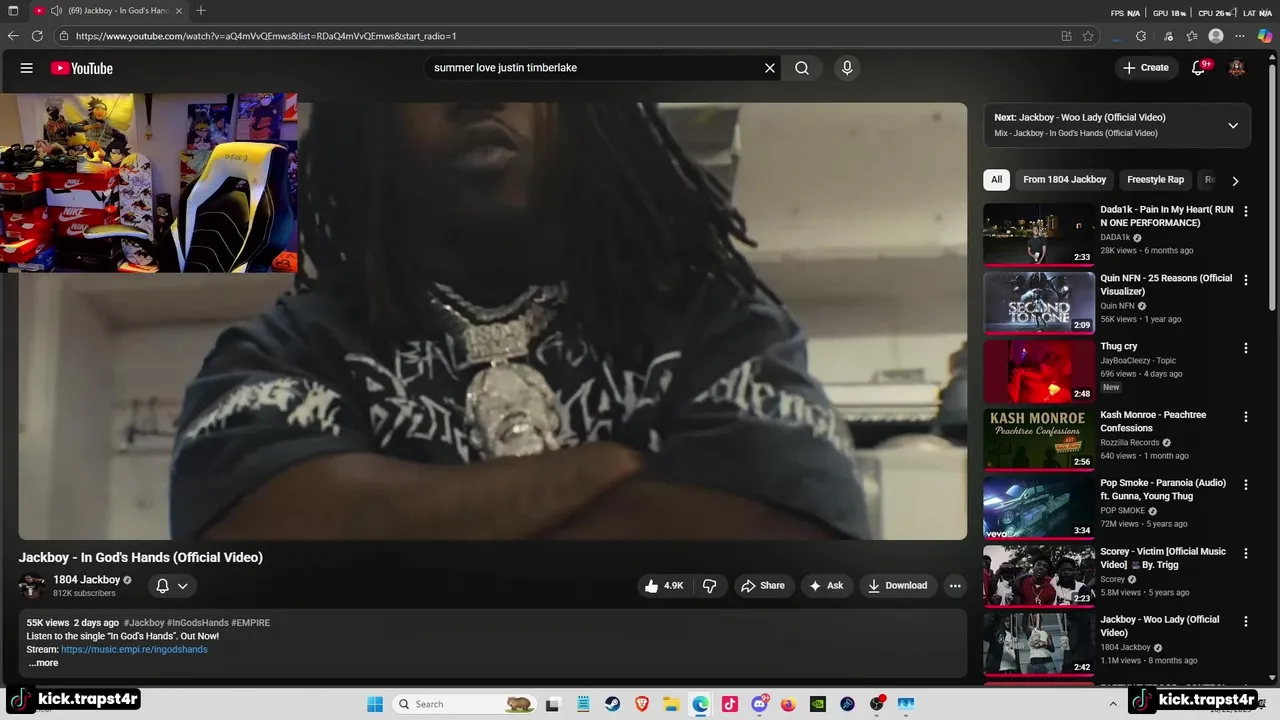Select the 'Freestyle Rap' chip

1155,180
